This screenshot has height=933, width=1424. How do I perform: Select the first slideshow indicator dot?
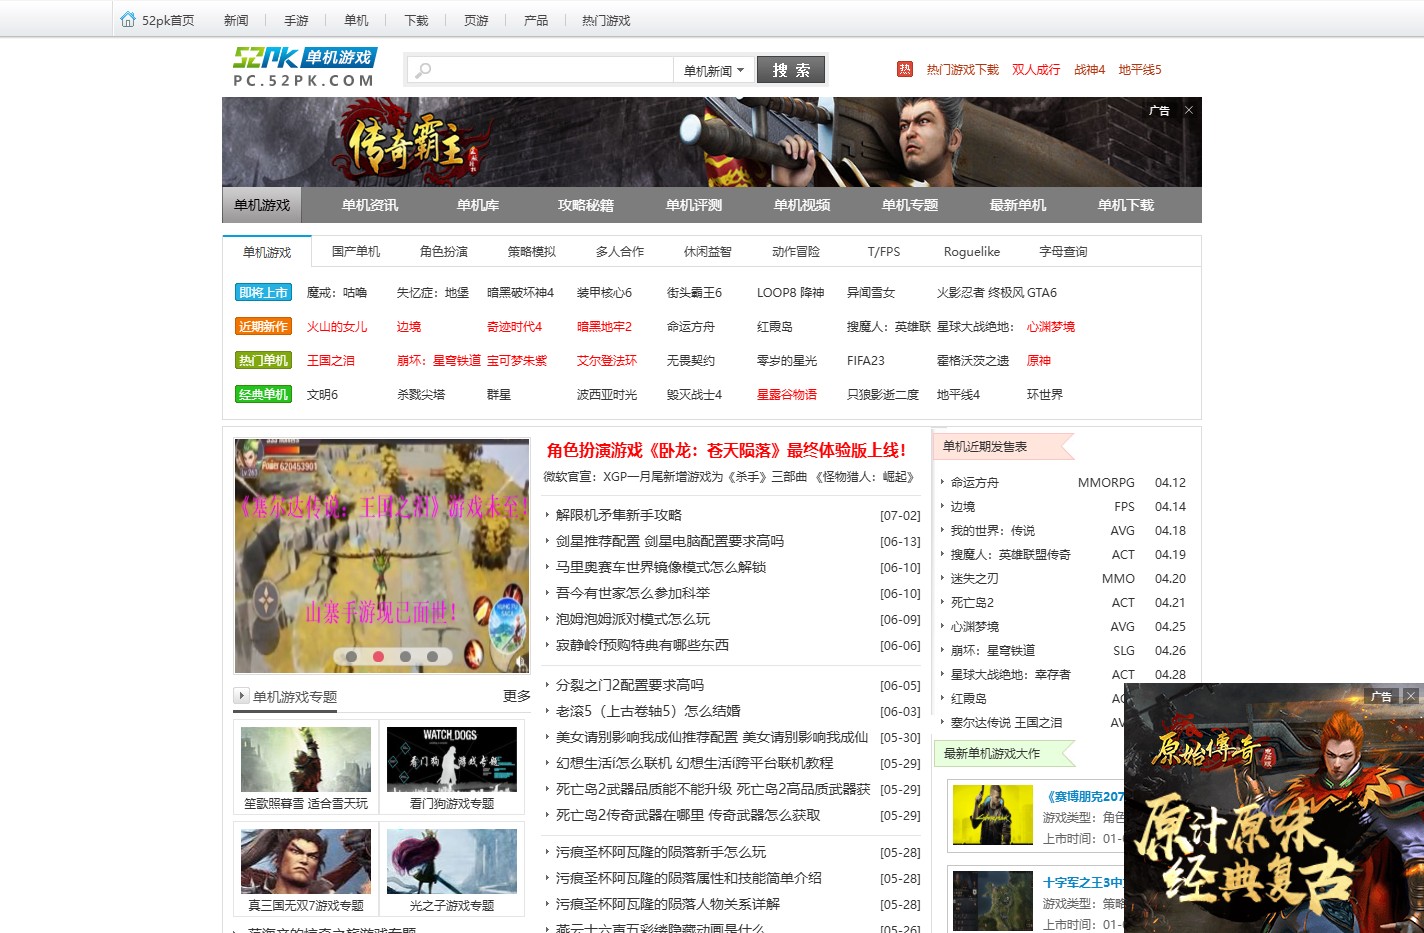tap(352, 657)
